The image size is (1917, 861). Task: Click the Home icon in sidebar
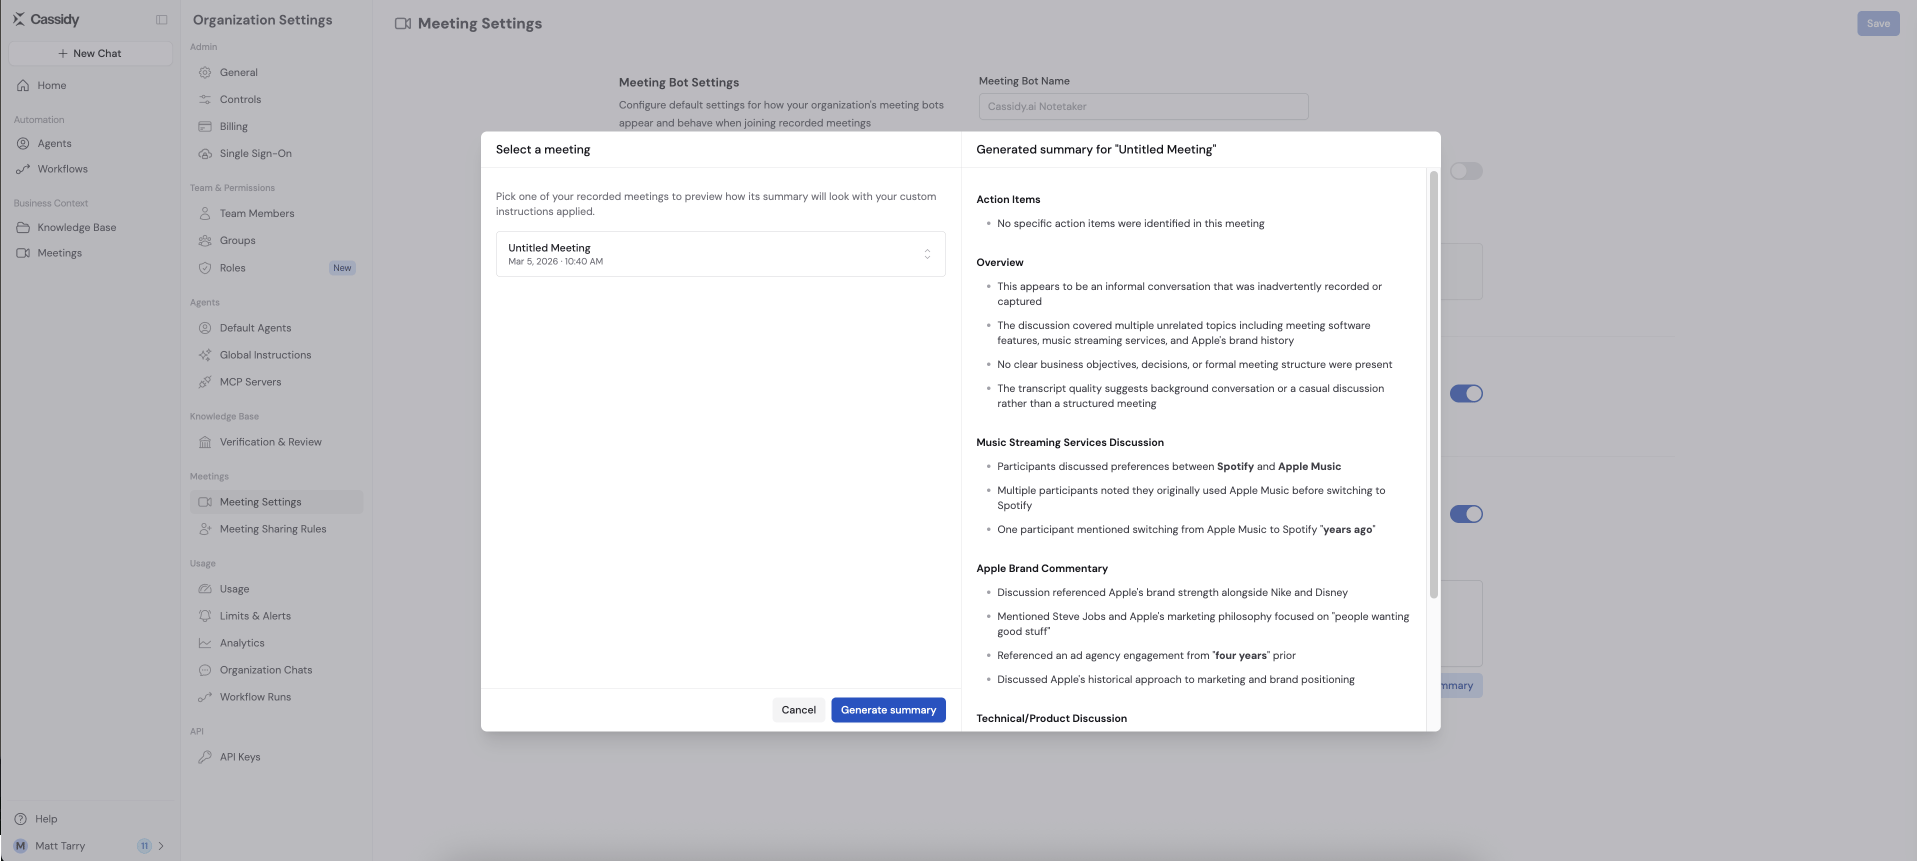tap(23, 86)
